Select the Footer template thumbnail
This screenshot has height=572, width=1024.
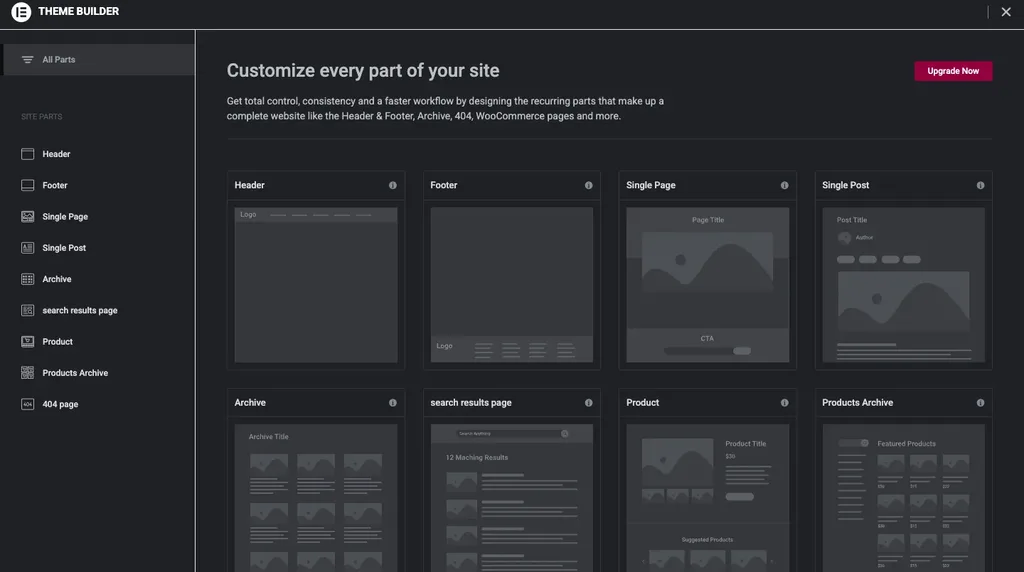coord(512,285)
